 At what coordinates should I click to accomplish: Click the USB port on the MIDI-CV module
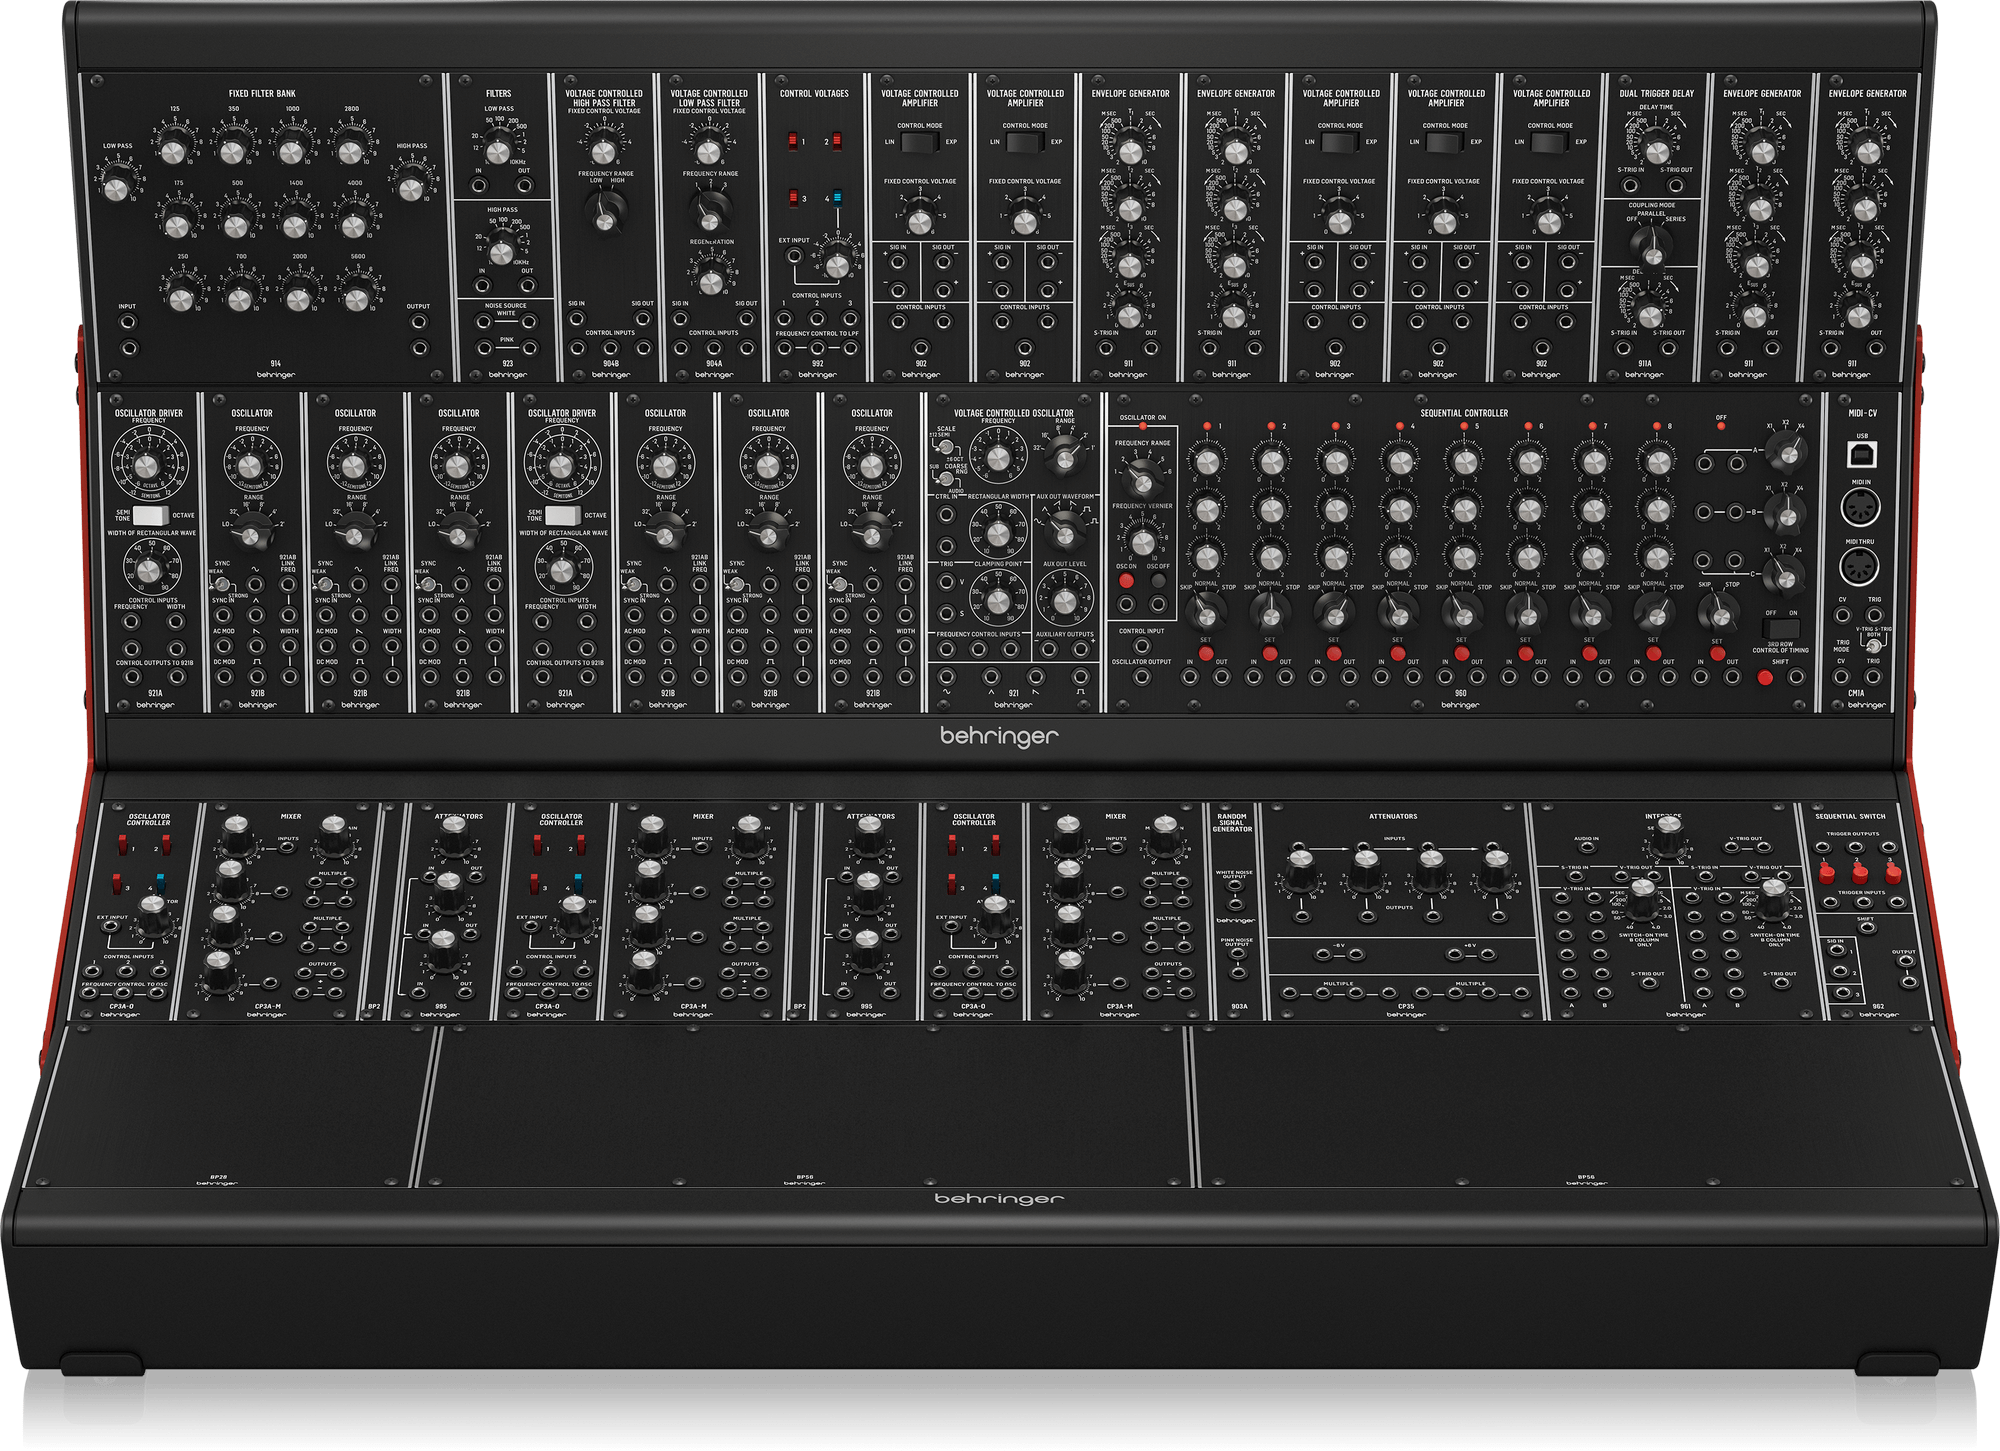1861,455
